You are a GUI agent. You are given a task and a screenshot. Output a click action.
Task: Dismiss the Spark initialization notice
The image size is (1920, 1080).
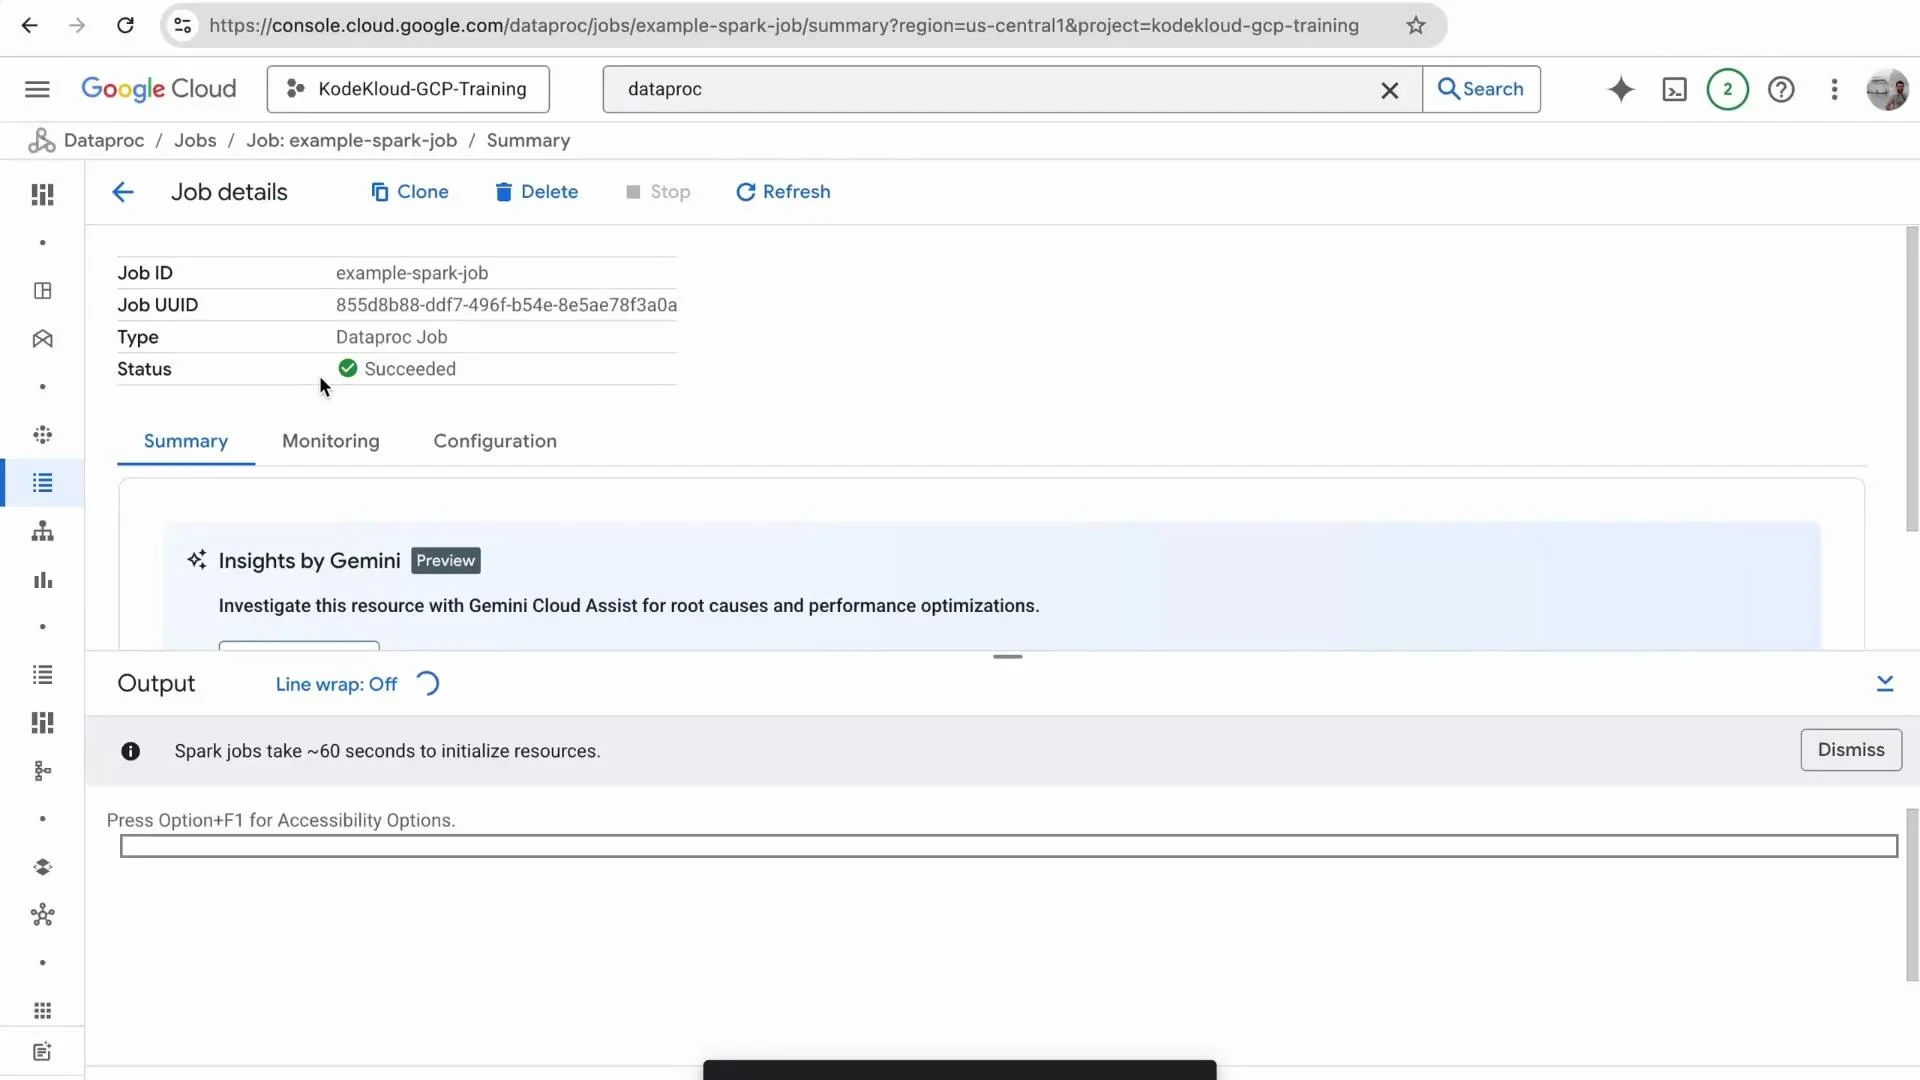(x=1851, y=750)
